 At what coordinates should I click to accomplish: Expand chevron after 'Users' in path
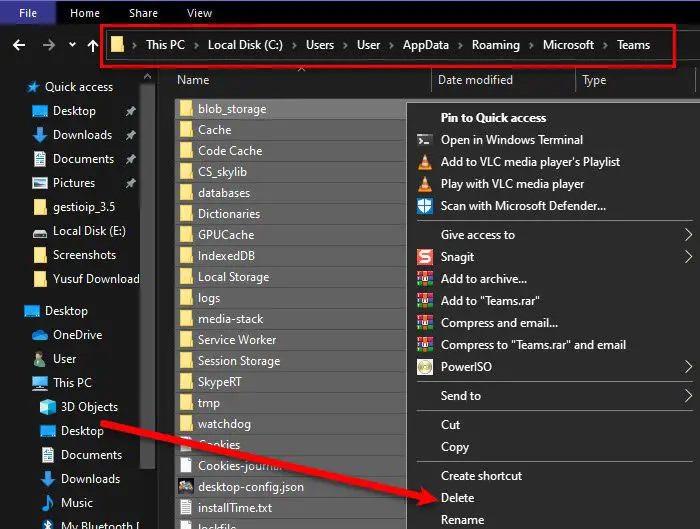tap(346, 46)
